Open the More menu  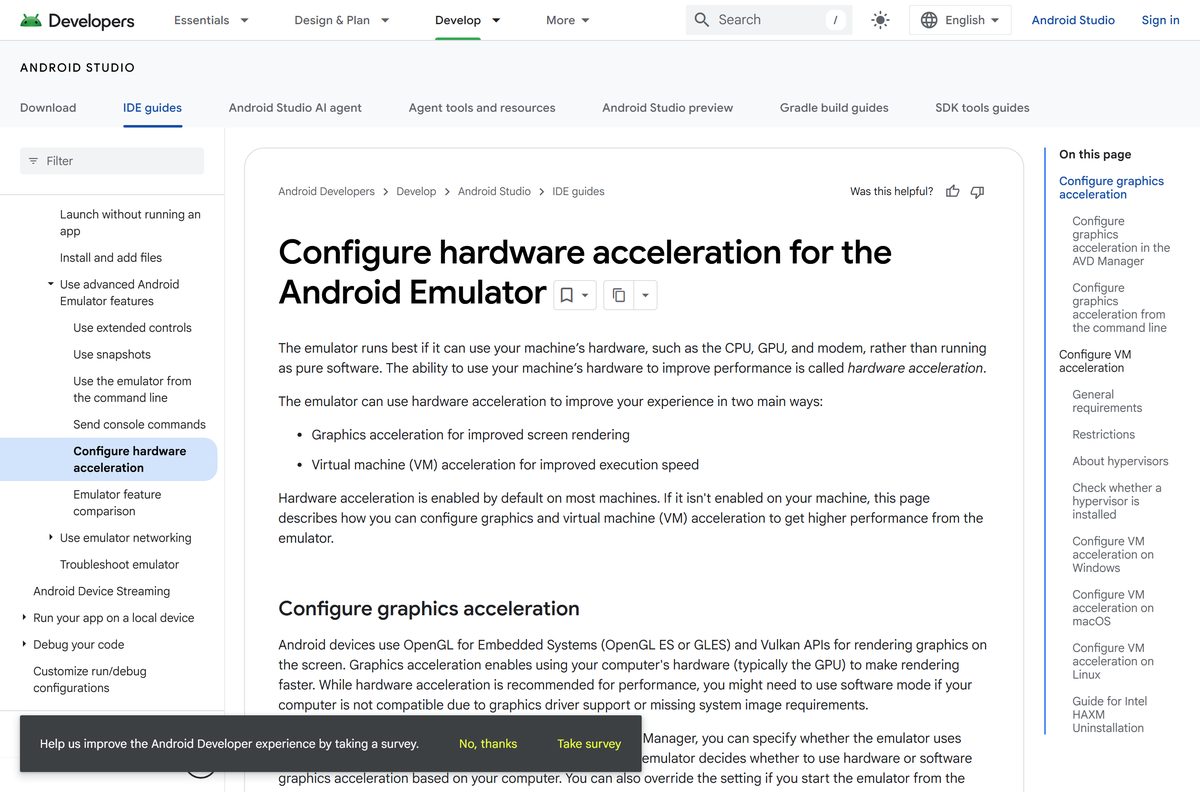568,20
